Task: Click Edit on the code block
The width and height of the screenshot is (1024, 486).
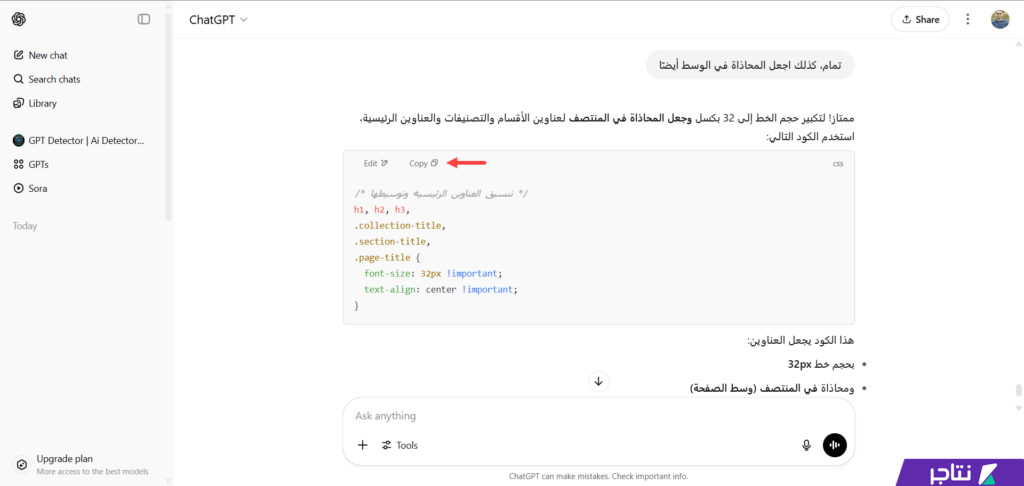Action: [x=376, y=163]
